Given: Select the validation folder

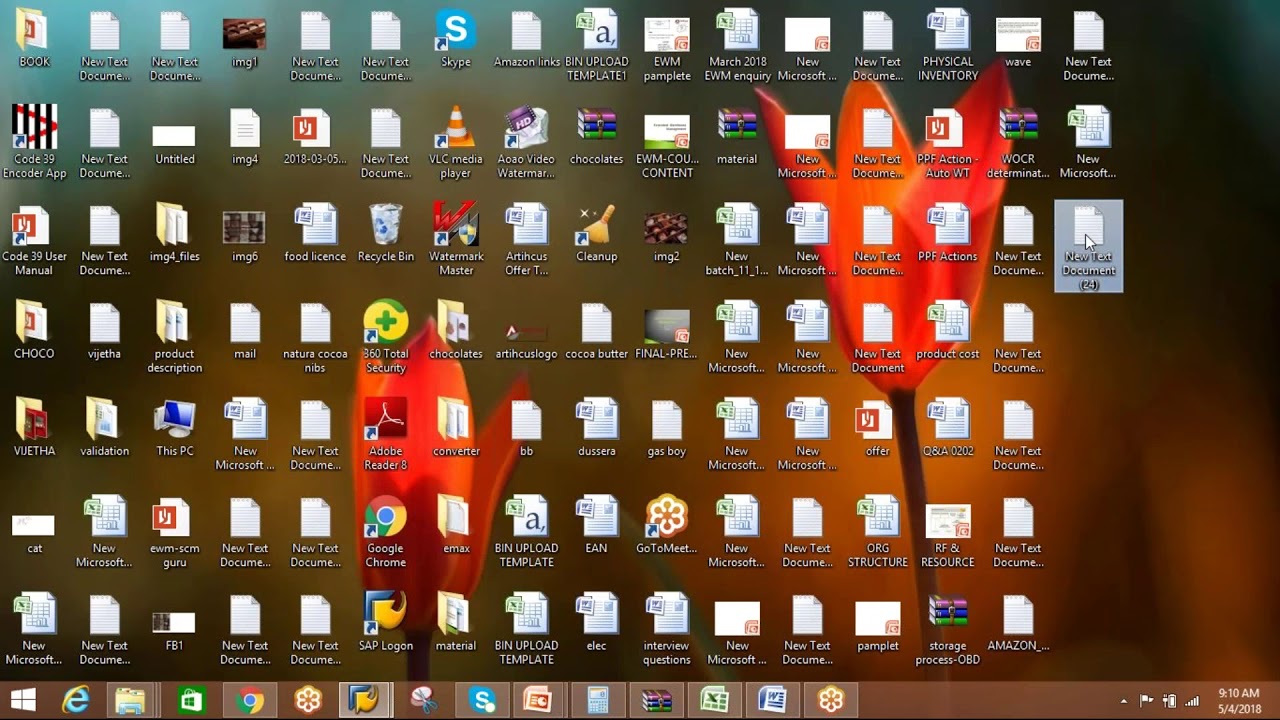Looking at the screenshot, I should click(104, 427).
